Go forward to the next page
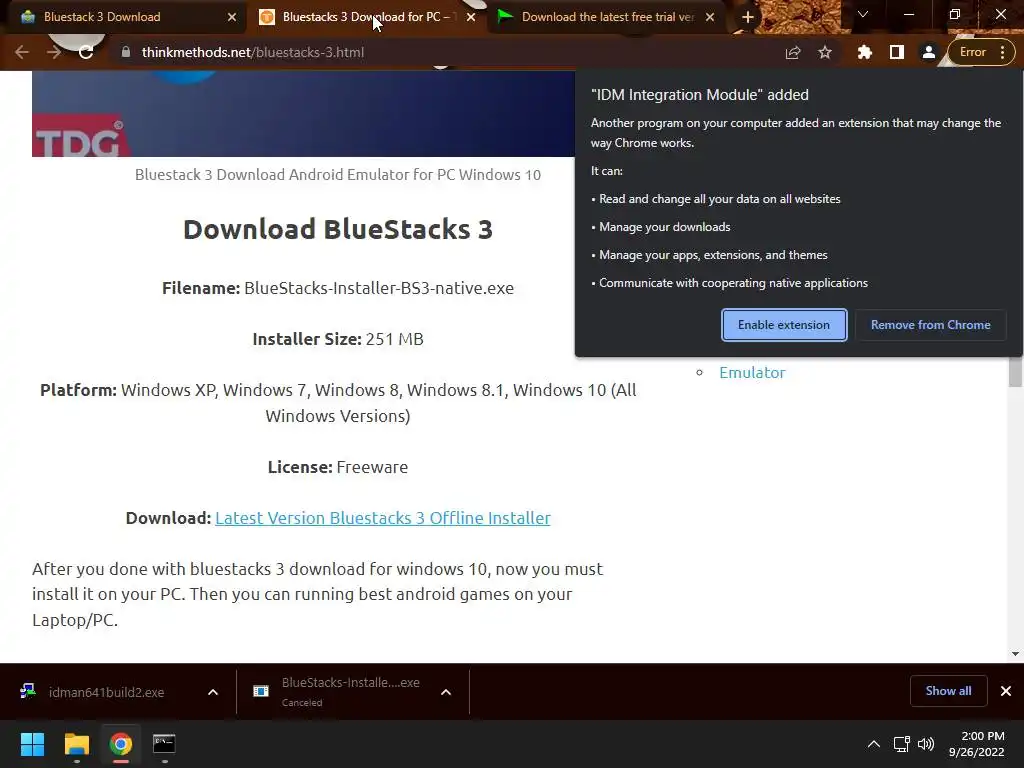 coord(54,52)
